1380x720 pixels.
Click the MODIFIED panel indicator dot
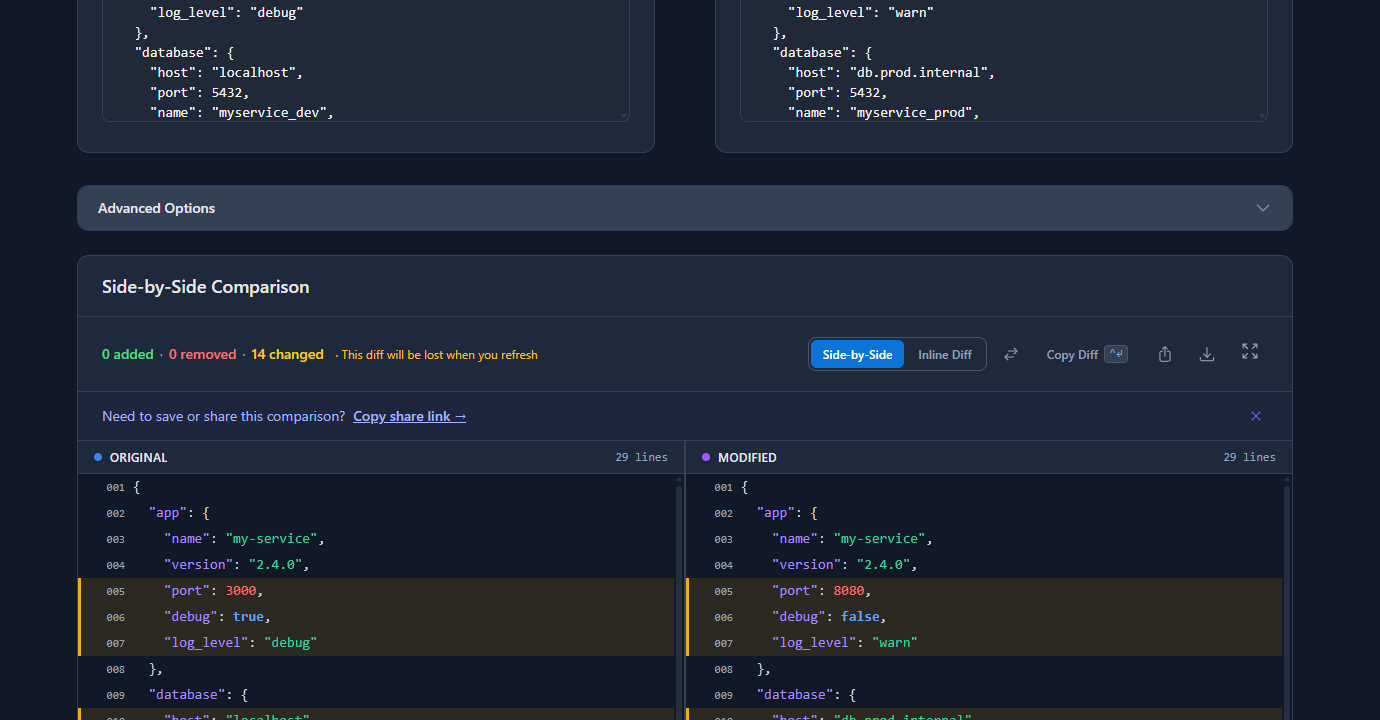pos(706,456)
